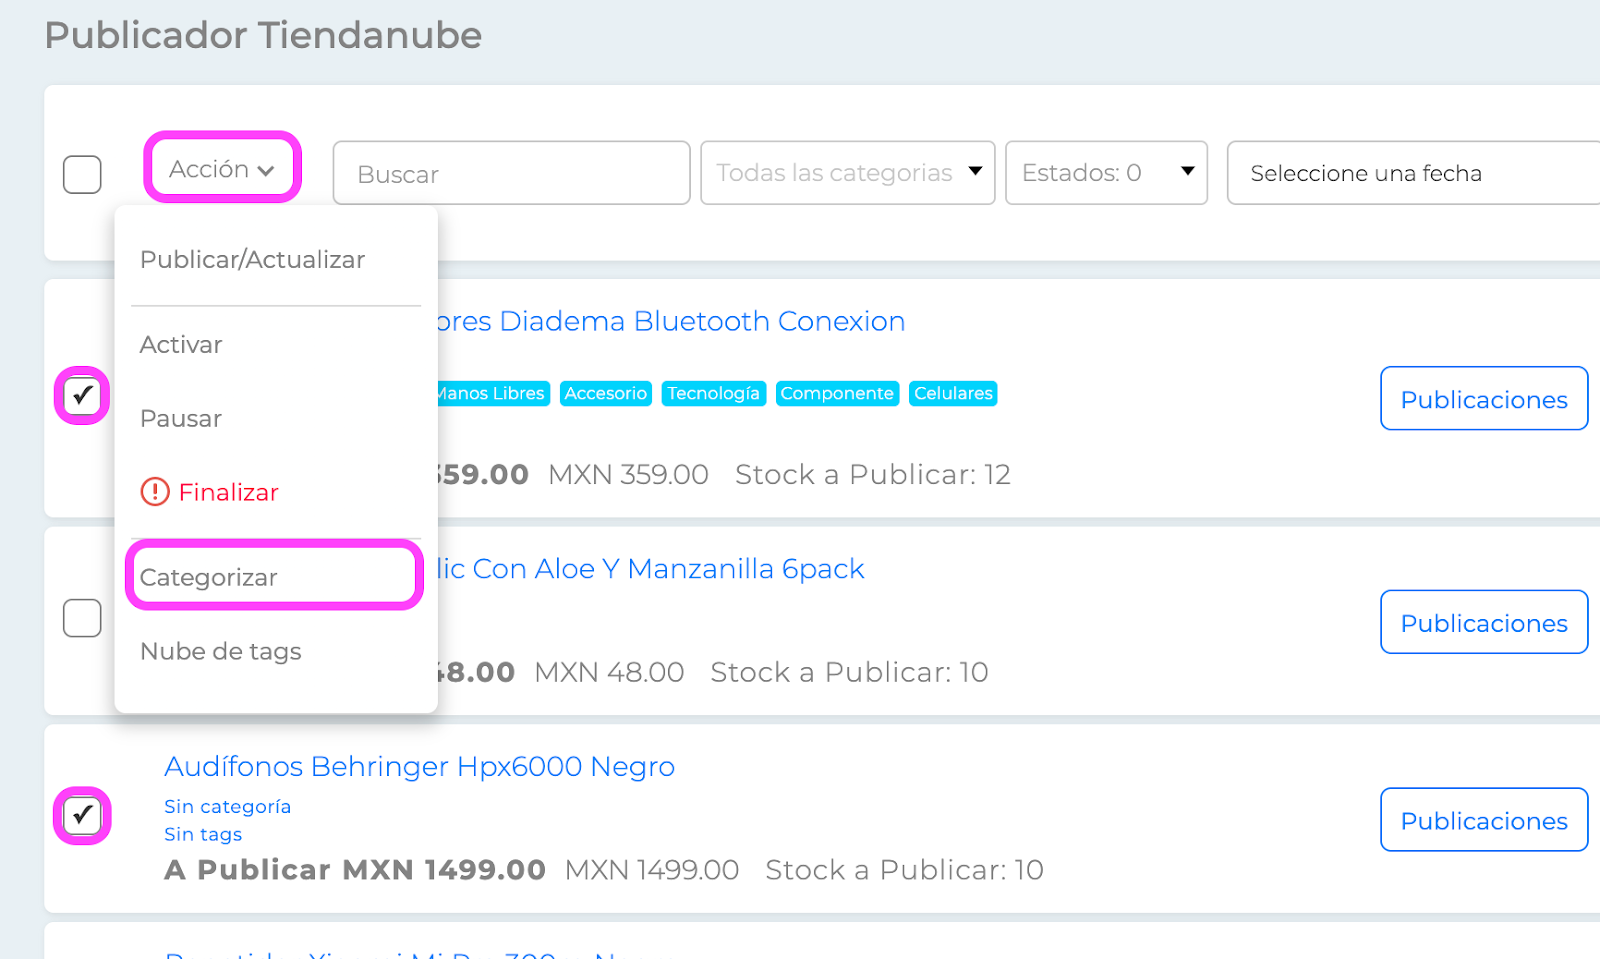1600x959 pixels.
Task: Check the Aloe Y Manzanilla 6pack checkbox
Action: coord(82,618)
